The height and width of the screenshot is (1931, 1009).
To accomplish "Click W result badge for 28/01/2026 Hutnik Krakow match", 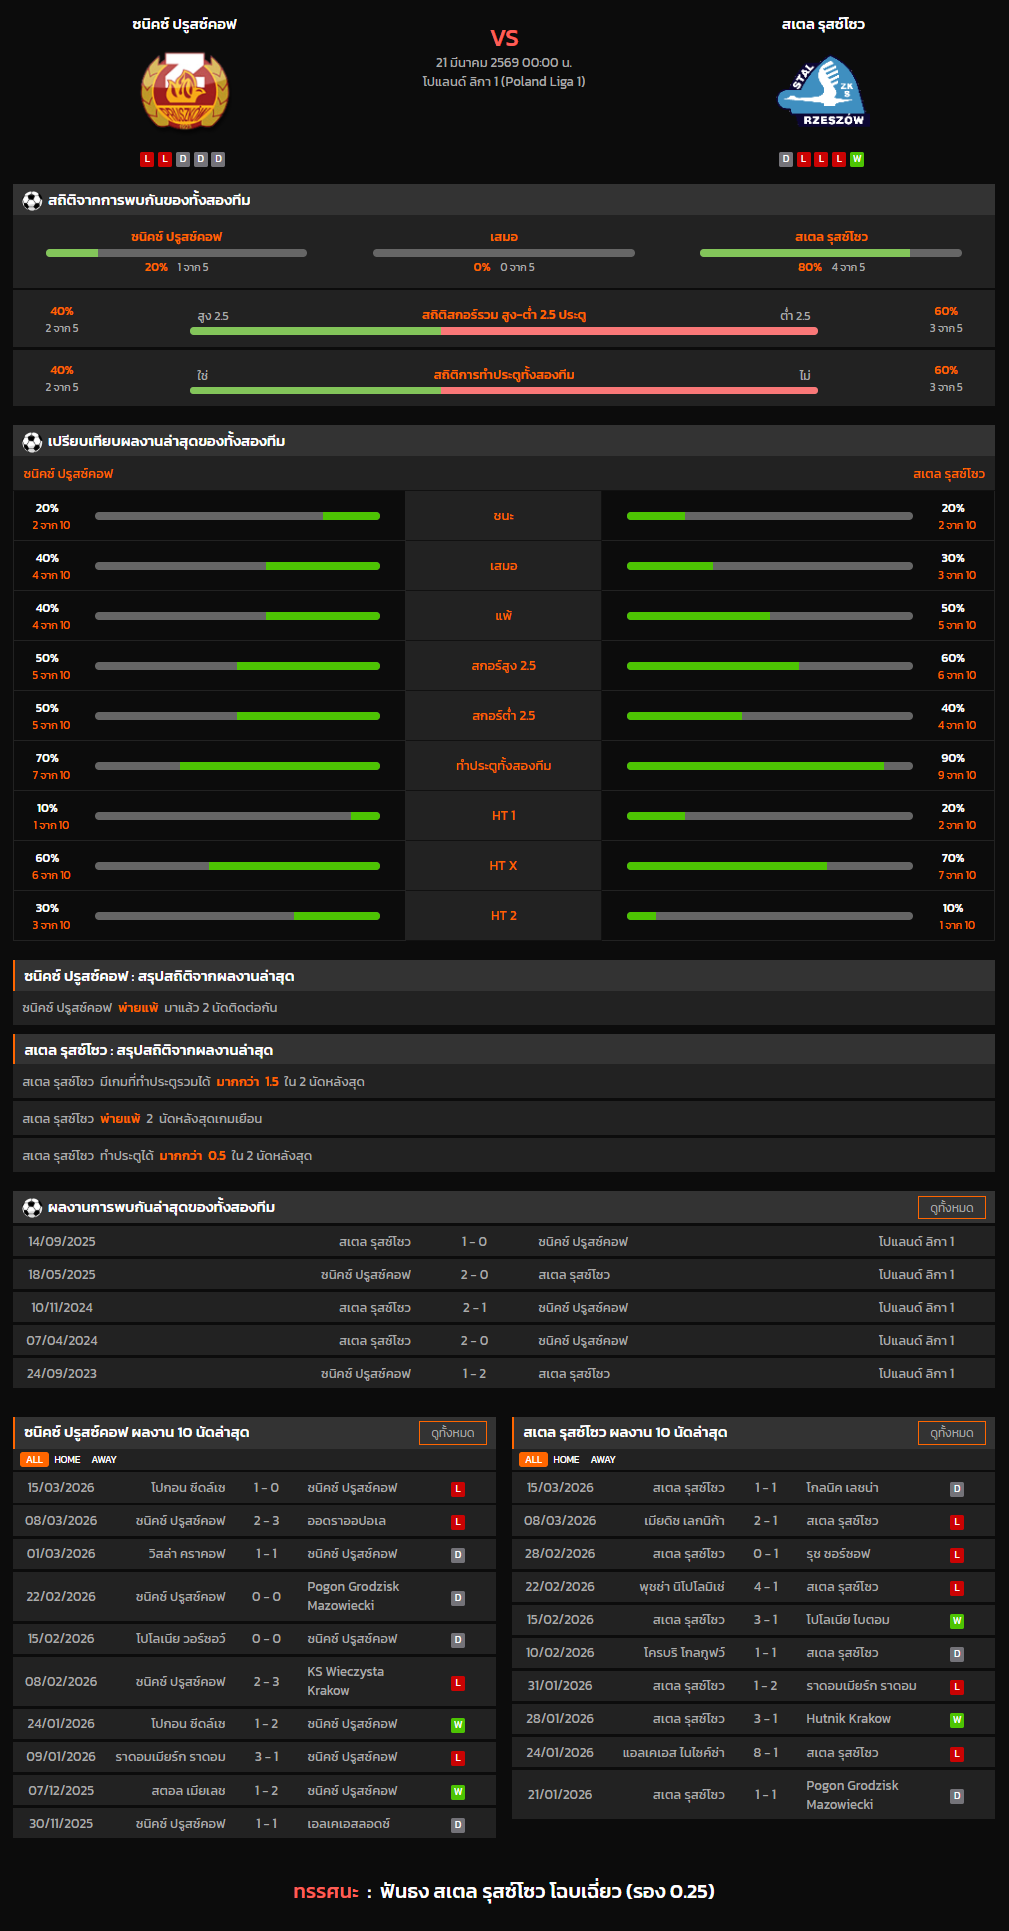I will coord(956,1720).
